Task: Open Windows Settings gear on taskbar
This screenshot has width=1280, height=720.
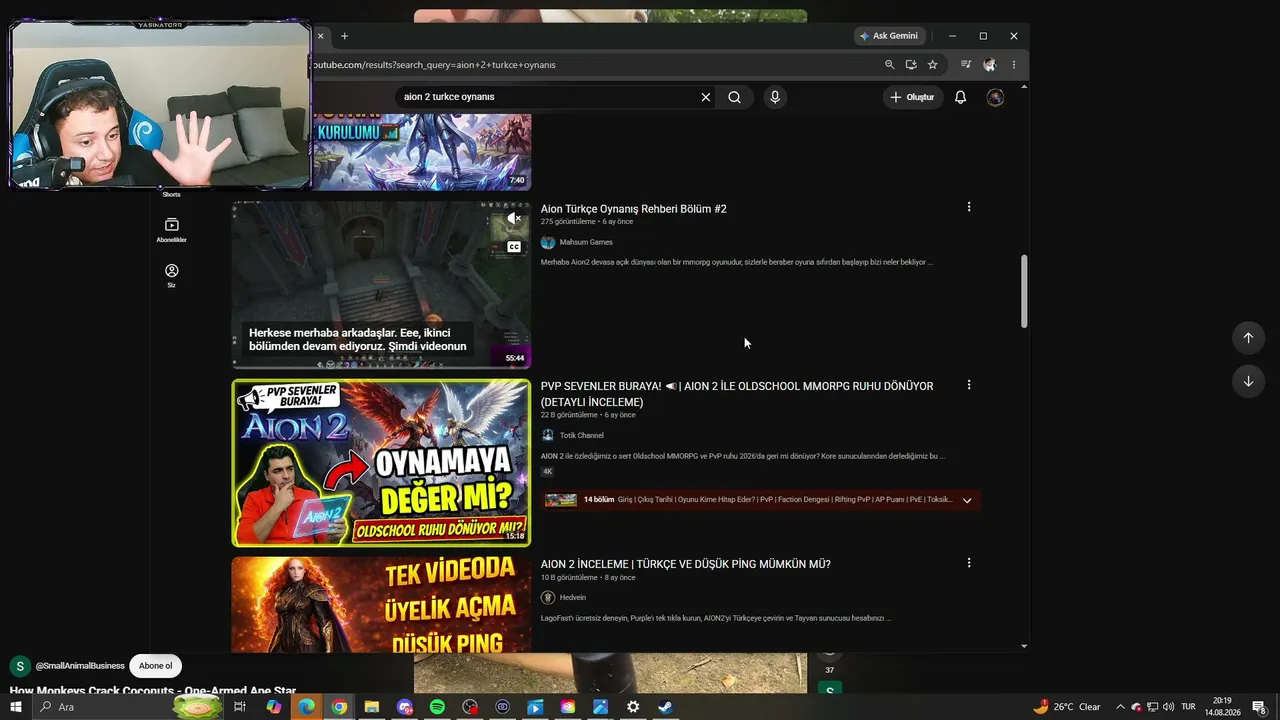Action: click(x=633, y=707)
